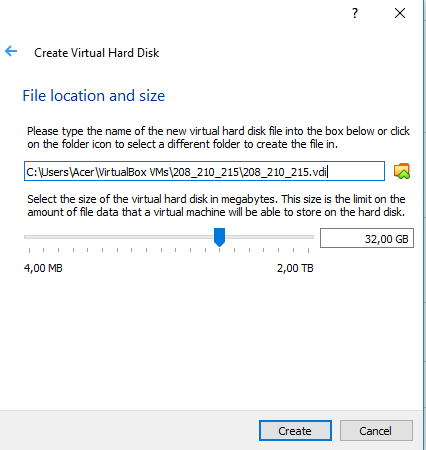
Task: Click the question mark help button
Action: tap(355, 13)
